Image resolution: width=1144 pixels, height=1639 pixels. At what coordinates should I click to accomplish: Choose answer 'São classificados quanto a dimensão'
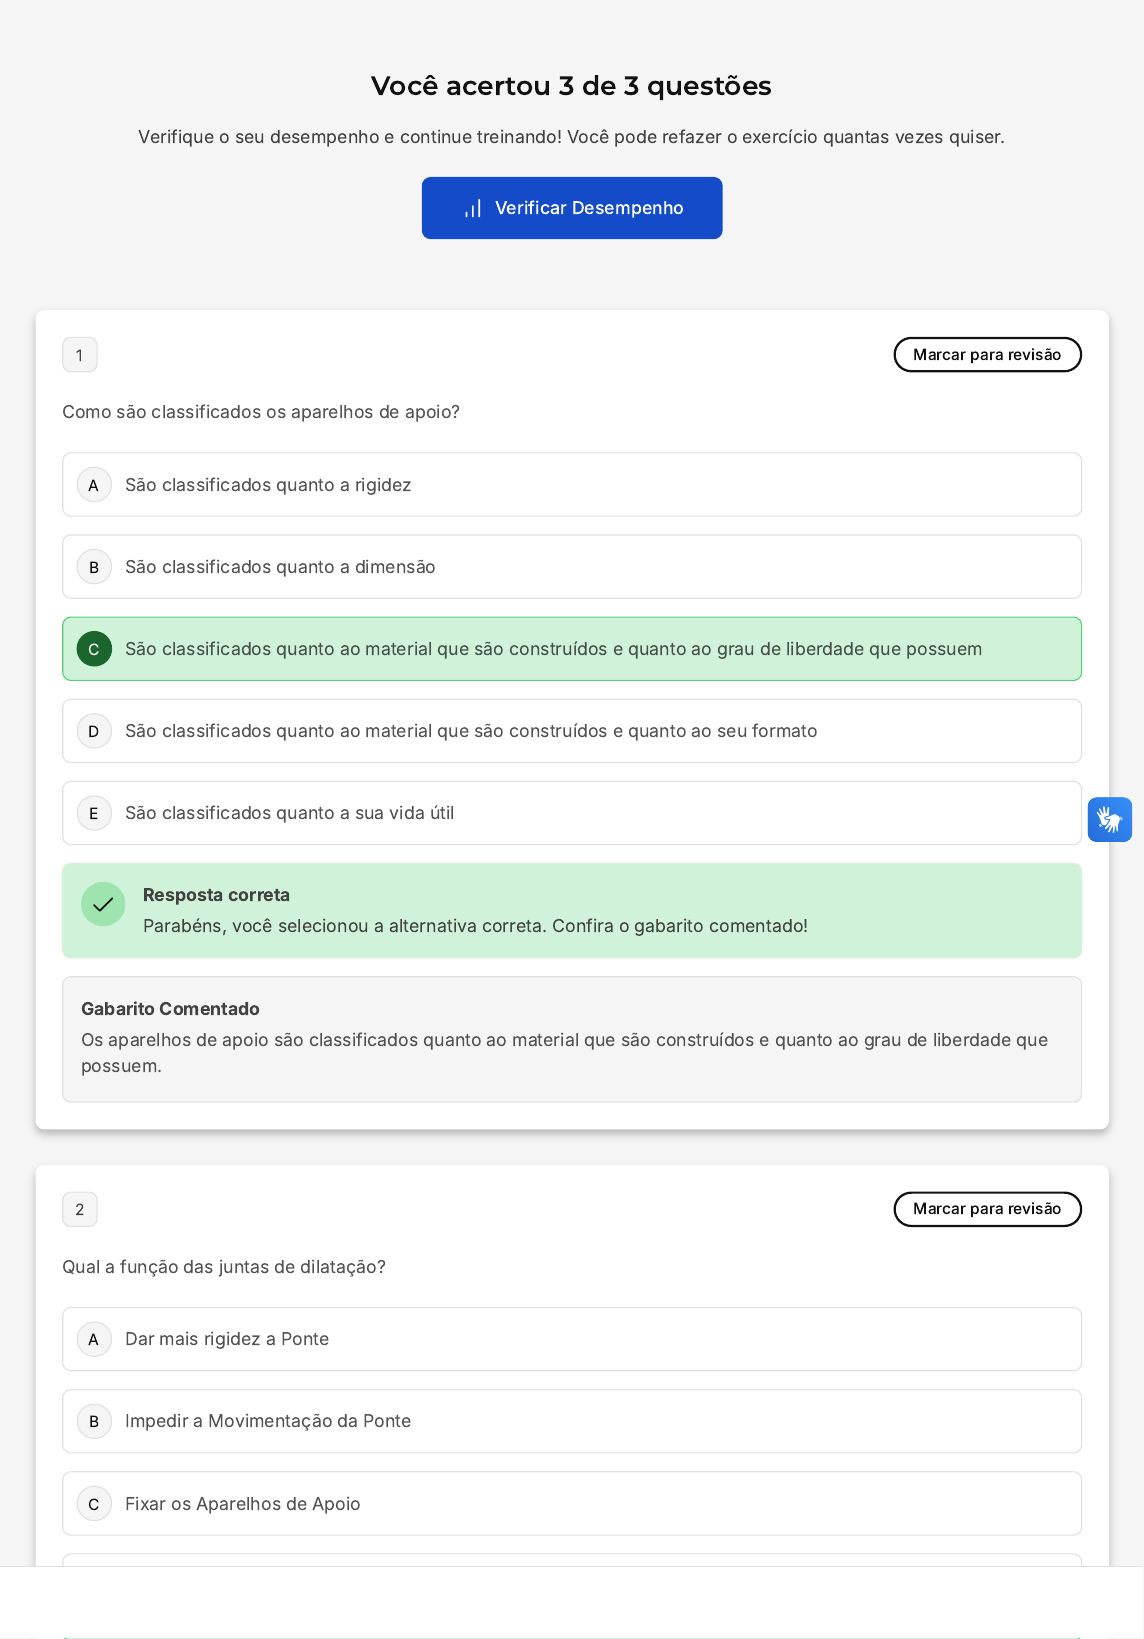(x=280, y=567)
